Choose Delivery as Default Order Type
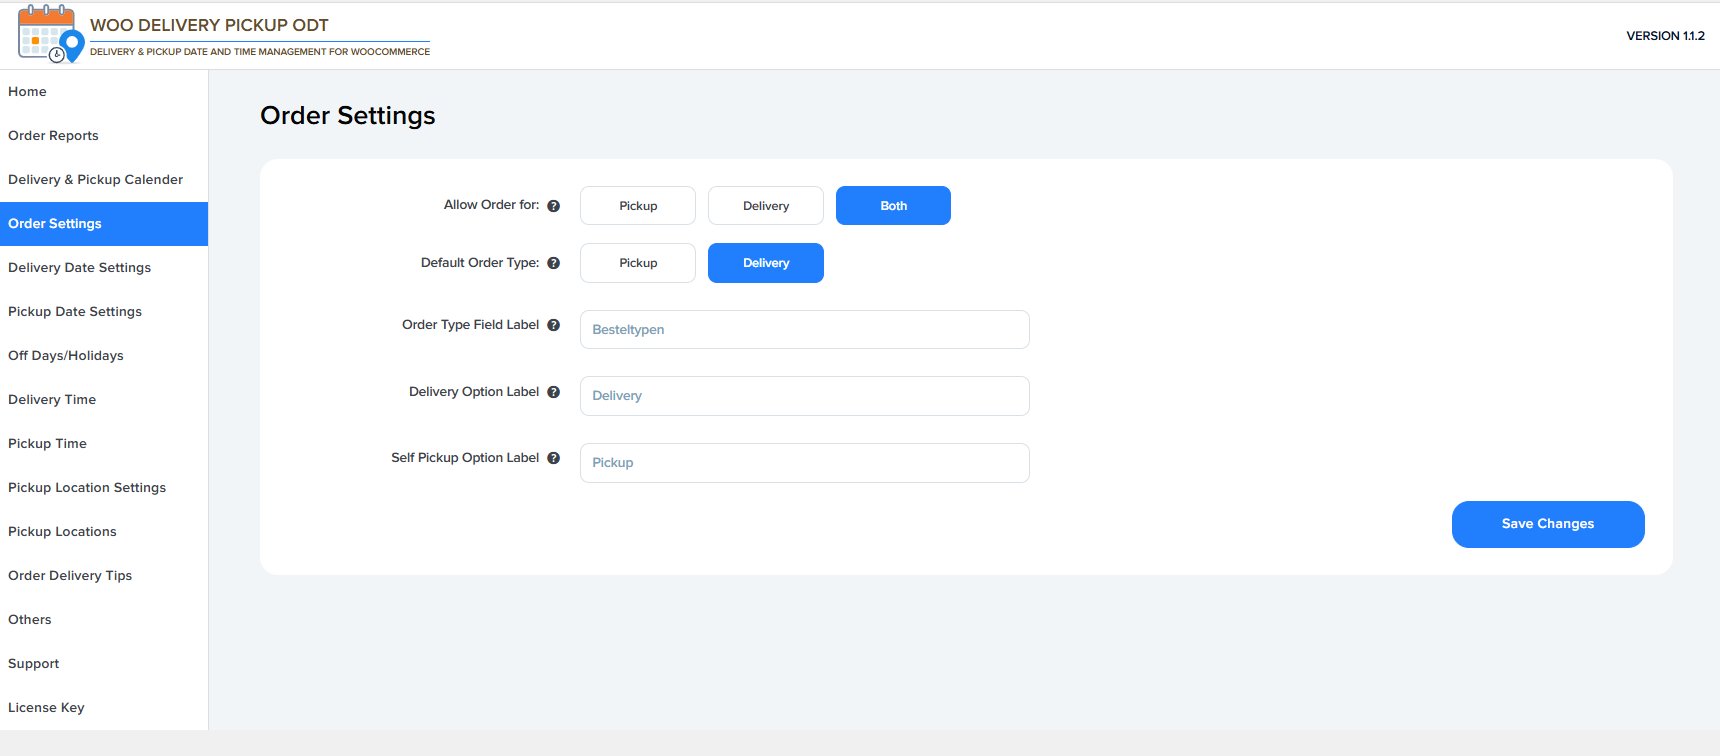The width and height of the screenshot is (1720, 756). (x=765, y=263)
